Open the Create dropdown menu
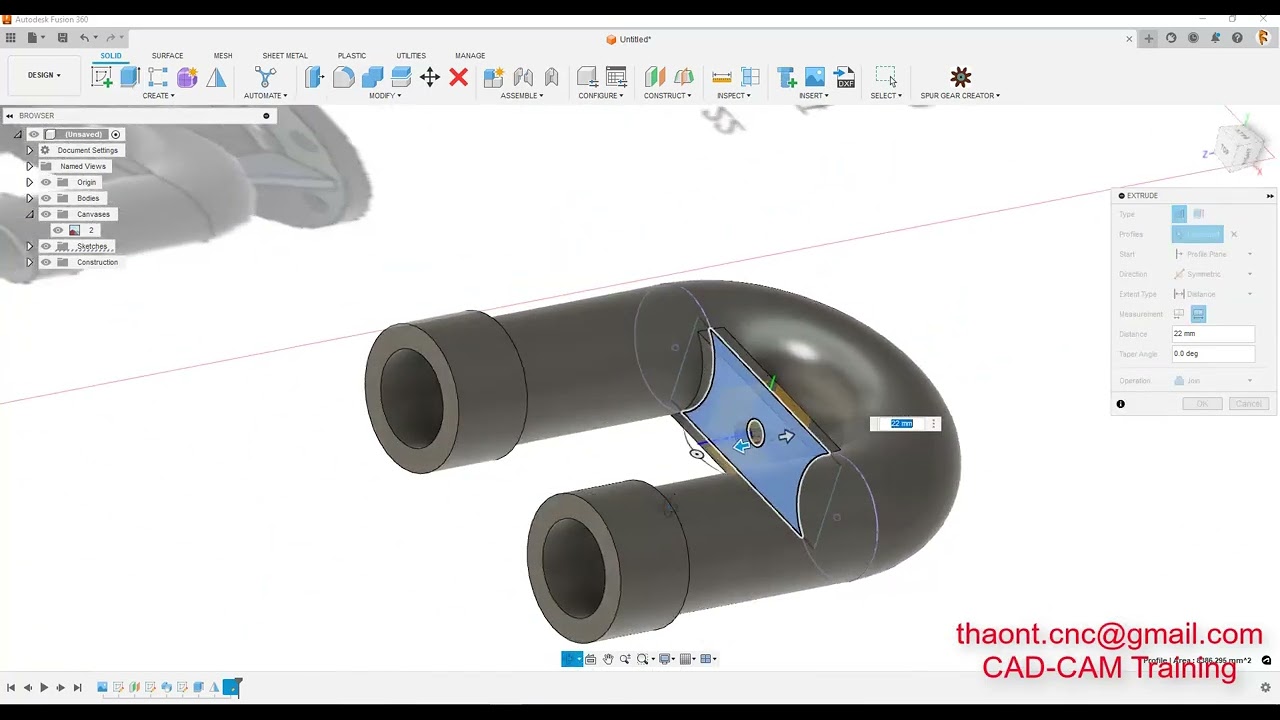Image resolution: width=1280 pixels, height=720 pixels. [158, 96]
